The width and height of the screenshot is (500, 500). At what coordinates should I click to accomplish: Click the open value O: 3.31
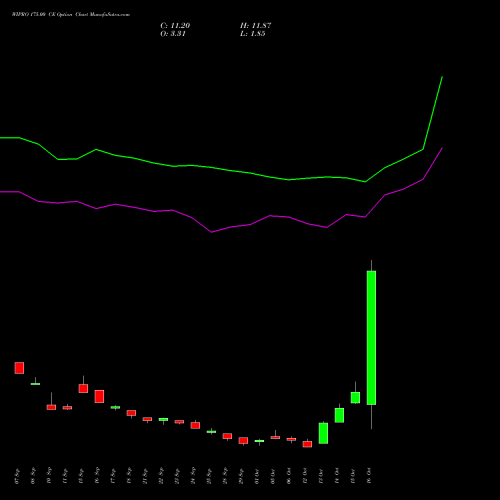(x=173, y=34)
